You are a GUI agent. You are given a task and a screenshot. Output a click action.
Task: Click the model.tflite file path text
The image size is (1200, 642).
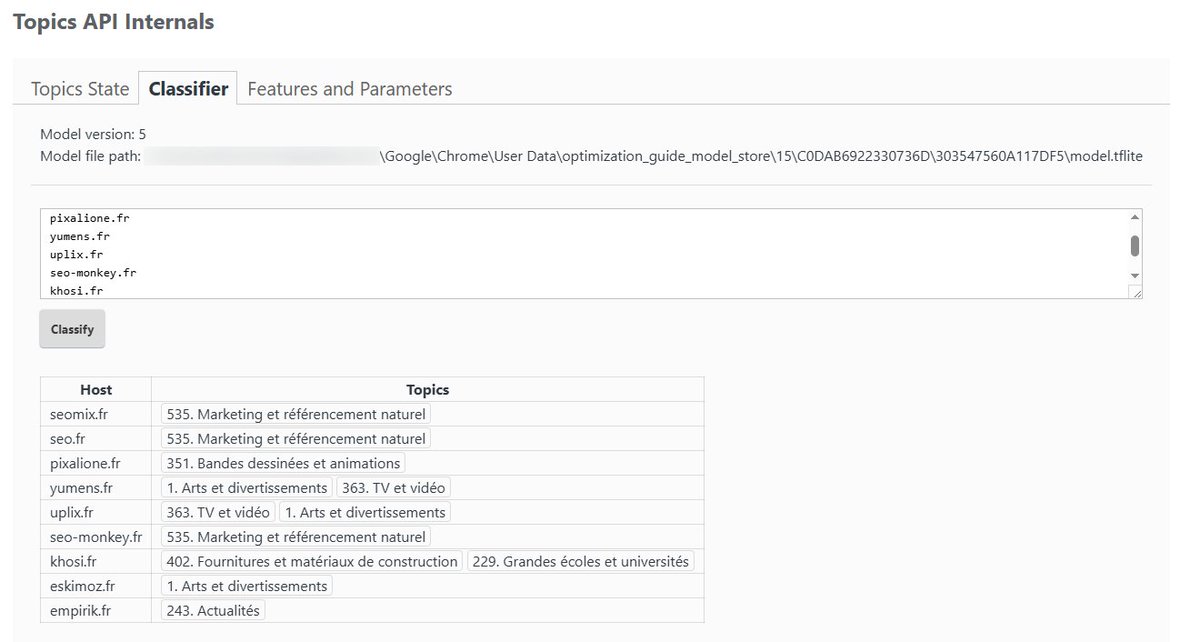[590, 156]
